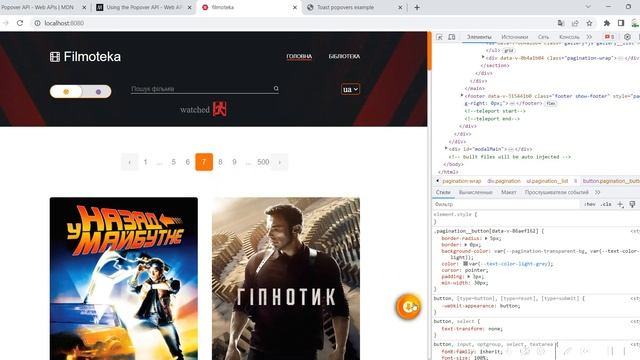This screenshot has width=640, height=360.
Task: Expand the border-radius shorthand triangle
Action: click(x=486, y=238)
